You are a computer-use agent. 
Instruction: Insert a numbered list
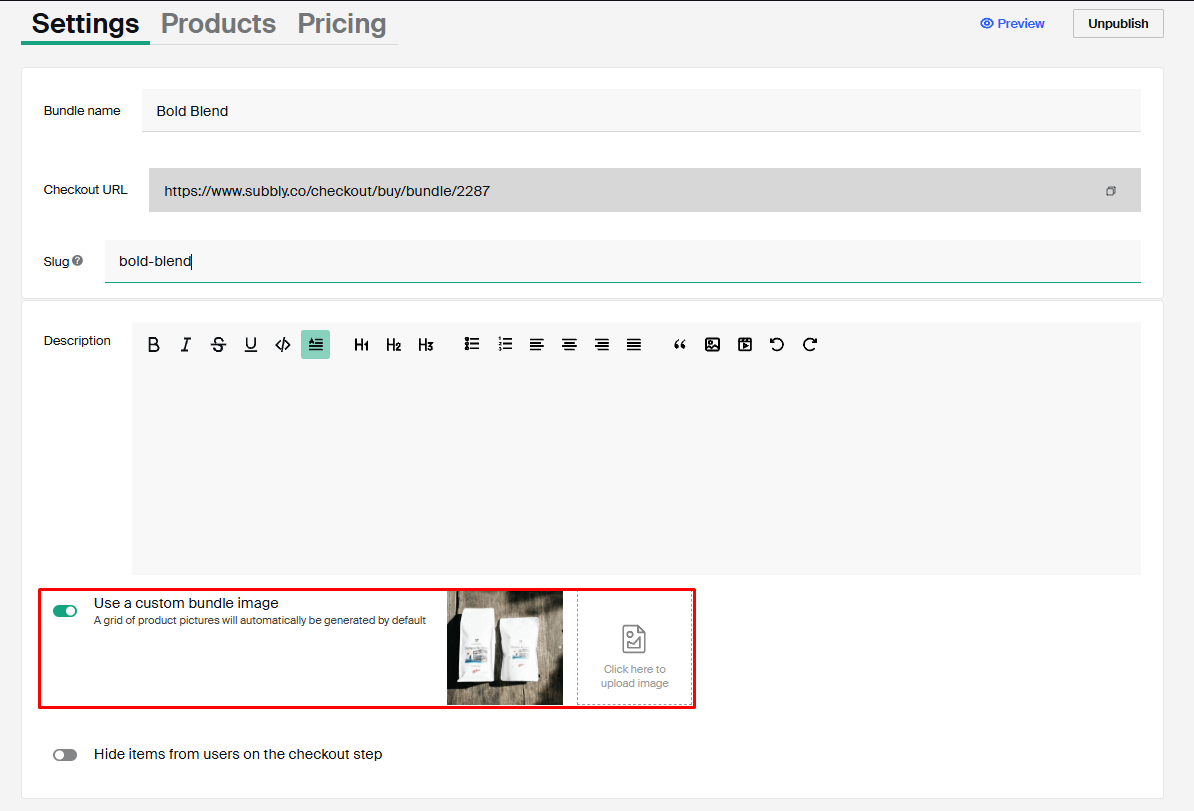(x=505, y=344)
